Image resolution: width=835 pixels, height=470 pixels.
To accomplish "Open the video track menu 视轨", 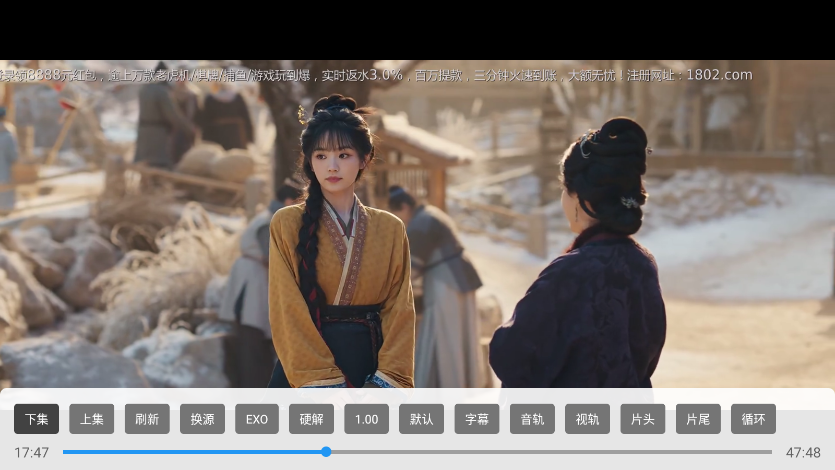I will (587, 419).
